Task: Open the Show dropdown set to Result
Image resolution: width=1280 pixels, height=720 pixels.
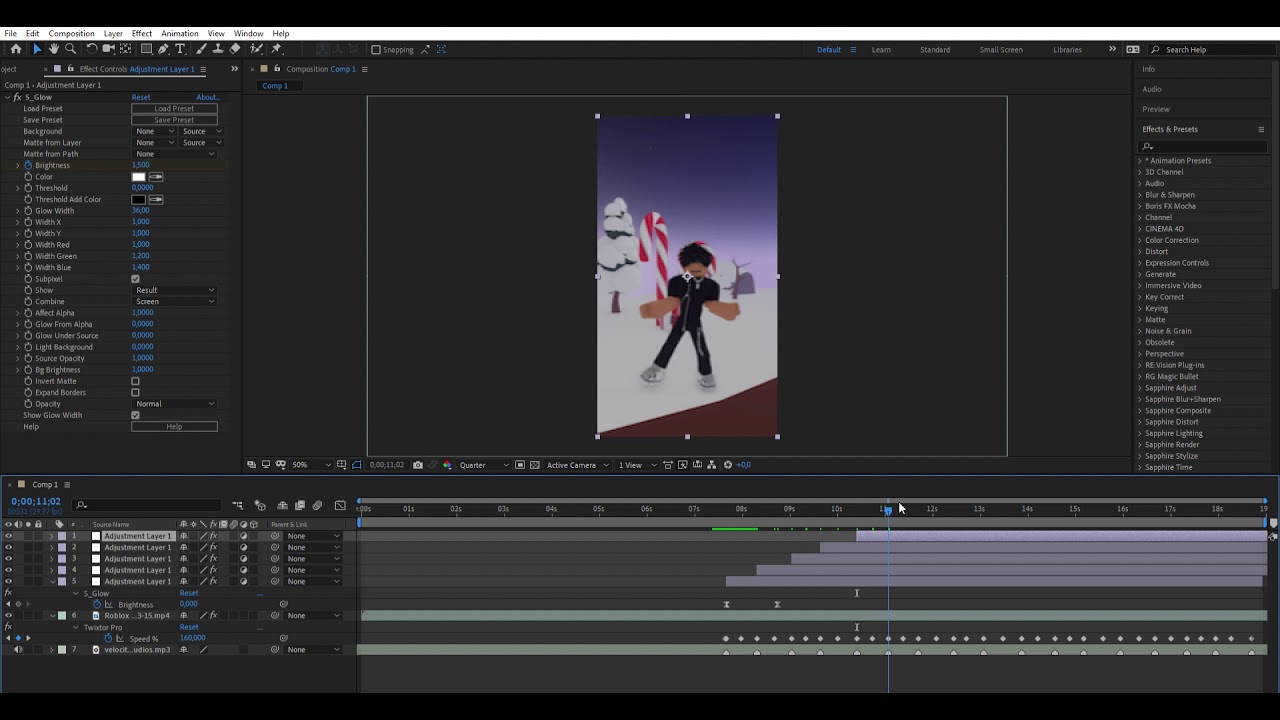Action: click(x=174, y=290)
